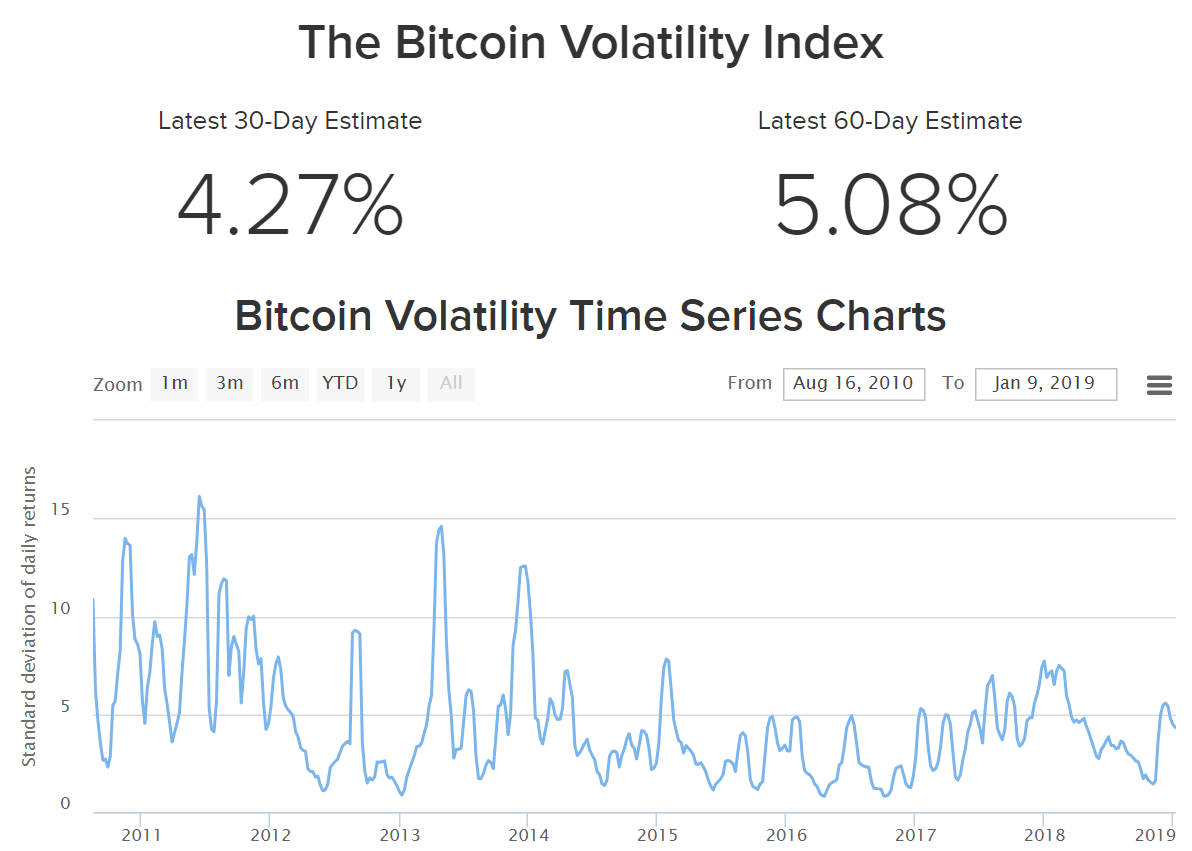1192x851 pixels.
Task: Select the 1y zoom range
Action: 396,383
